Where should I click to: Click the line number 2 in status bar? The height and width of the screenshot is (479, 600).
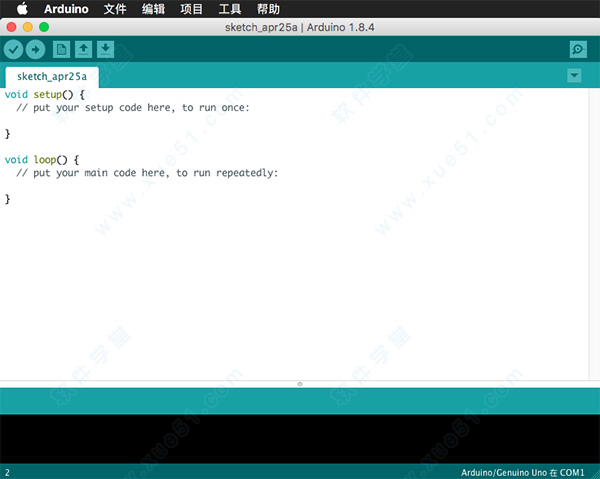7,473
